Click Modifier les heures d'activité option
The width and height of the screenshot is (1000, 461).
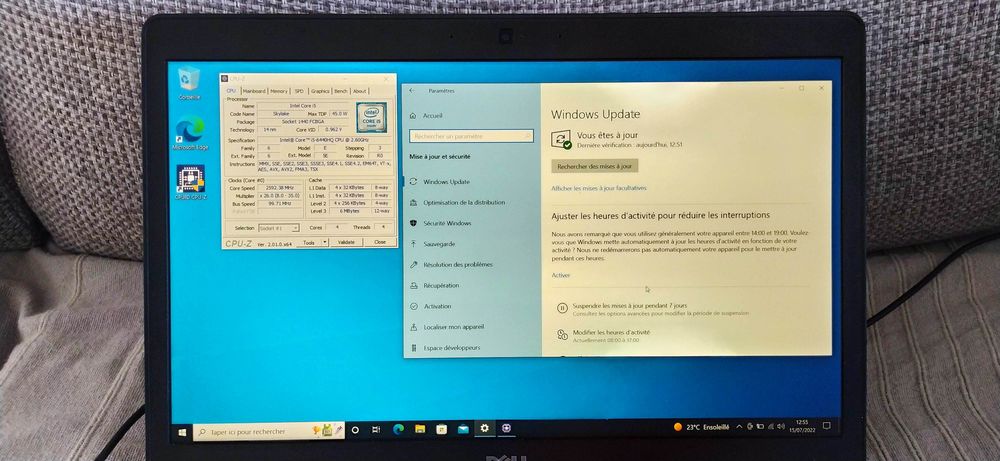click(x=611, y=332)
